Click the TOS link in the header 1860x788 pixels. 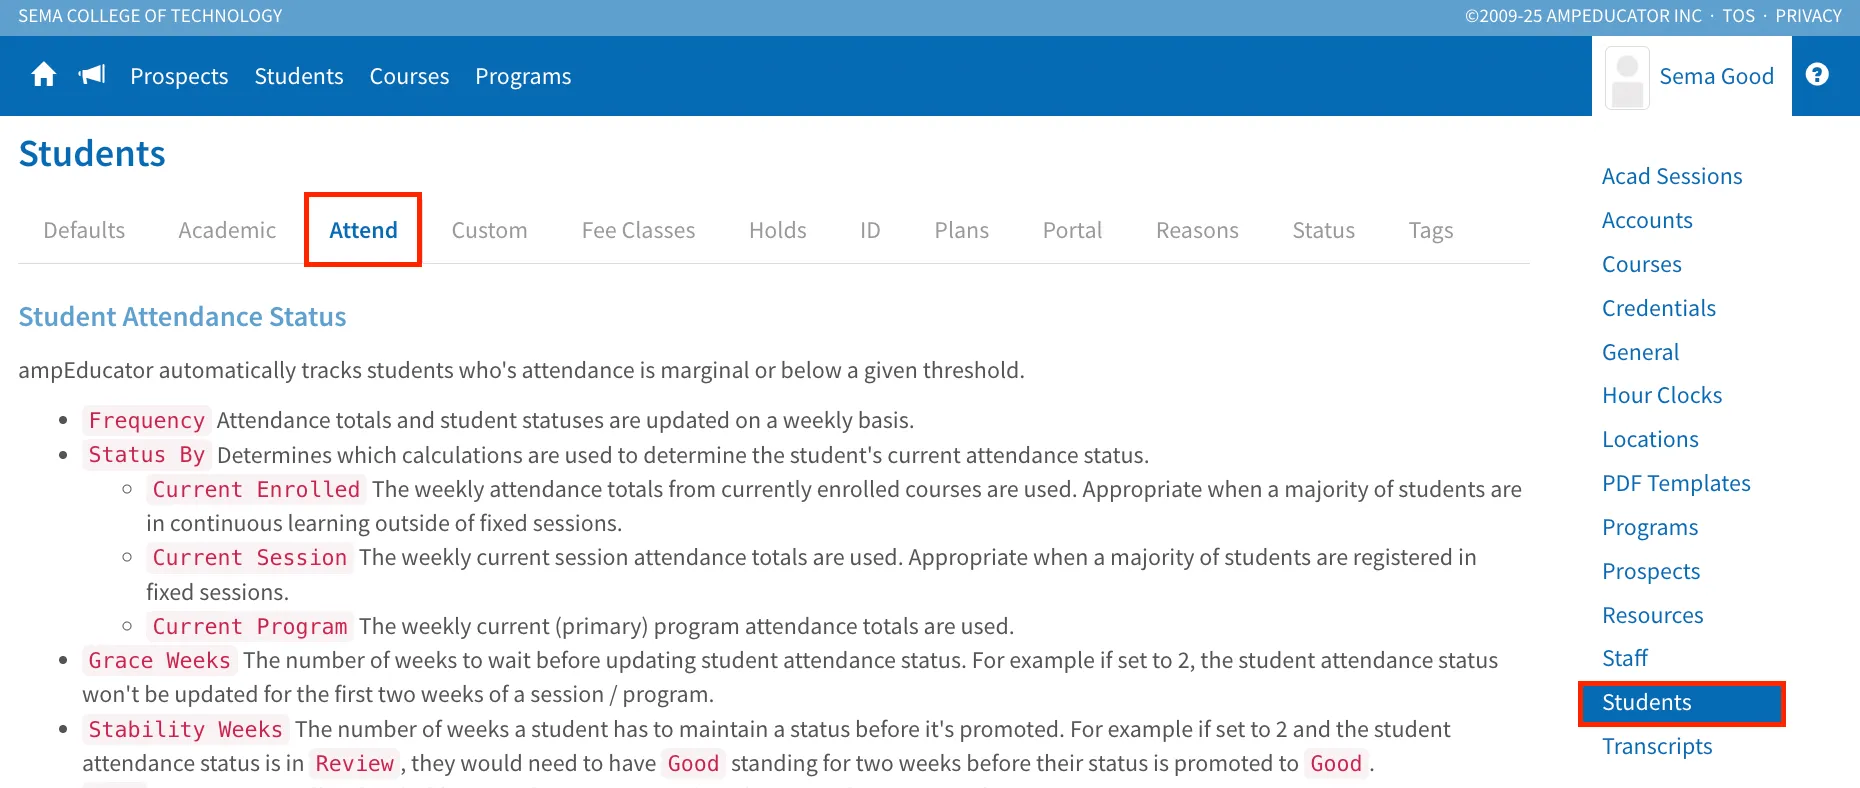(x=1738, y=16)
